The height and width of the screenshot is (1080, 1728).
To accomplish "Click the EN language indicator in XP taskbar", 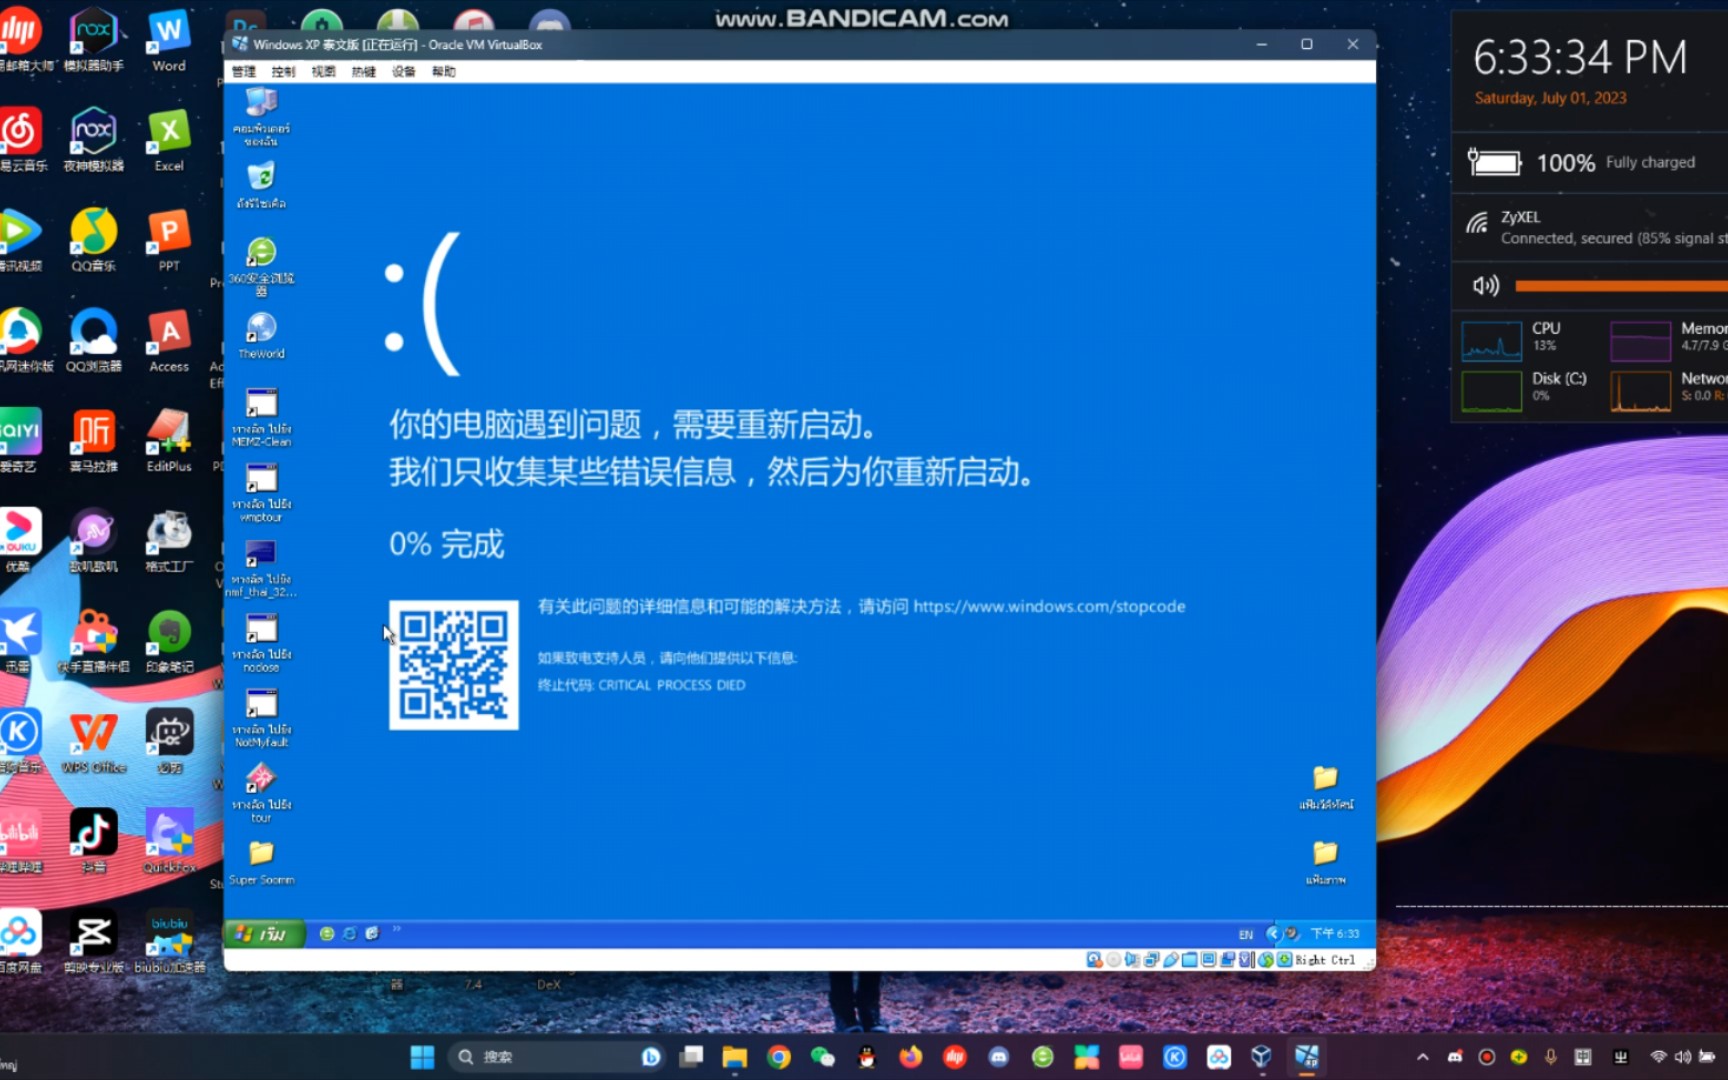I will pyautogui.click(x=1246, y=934).
